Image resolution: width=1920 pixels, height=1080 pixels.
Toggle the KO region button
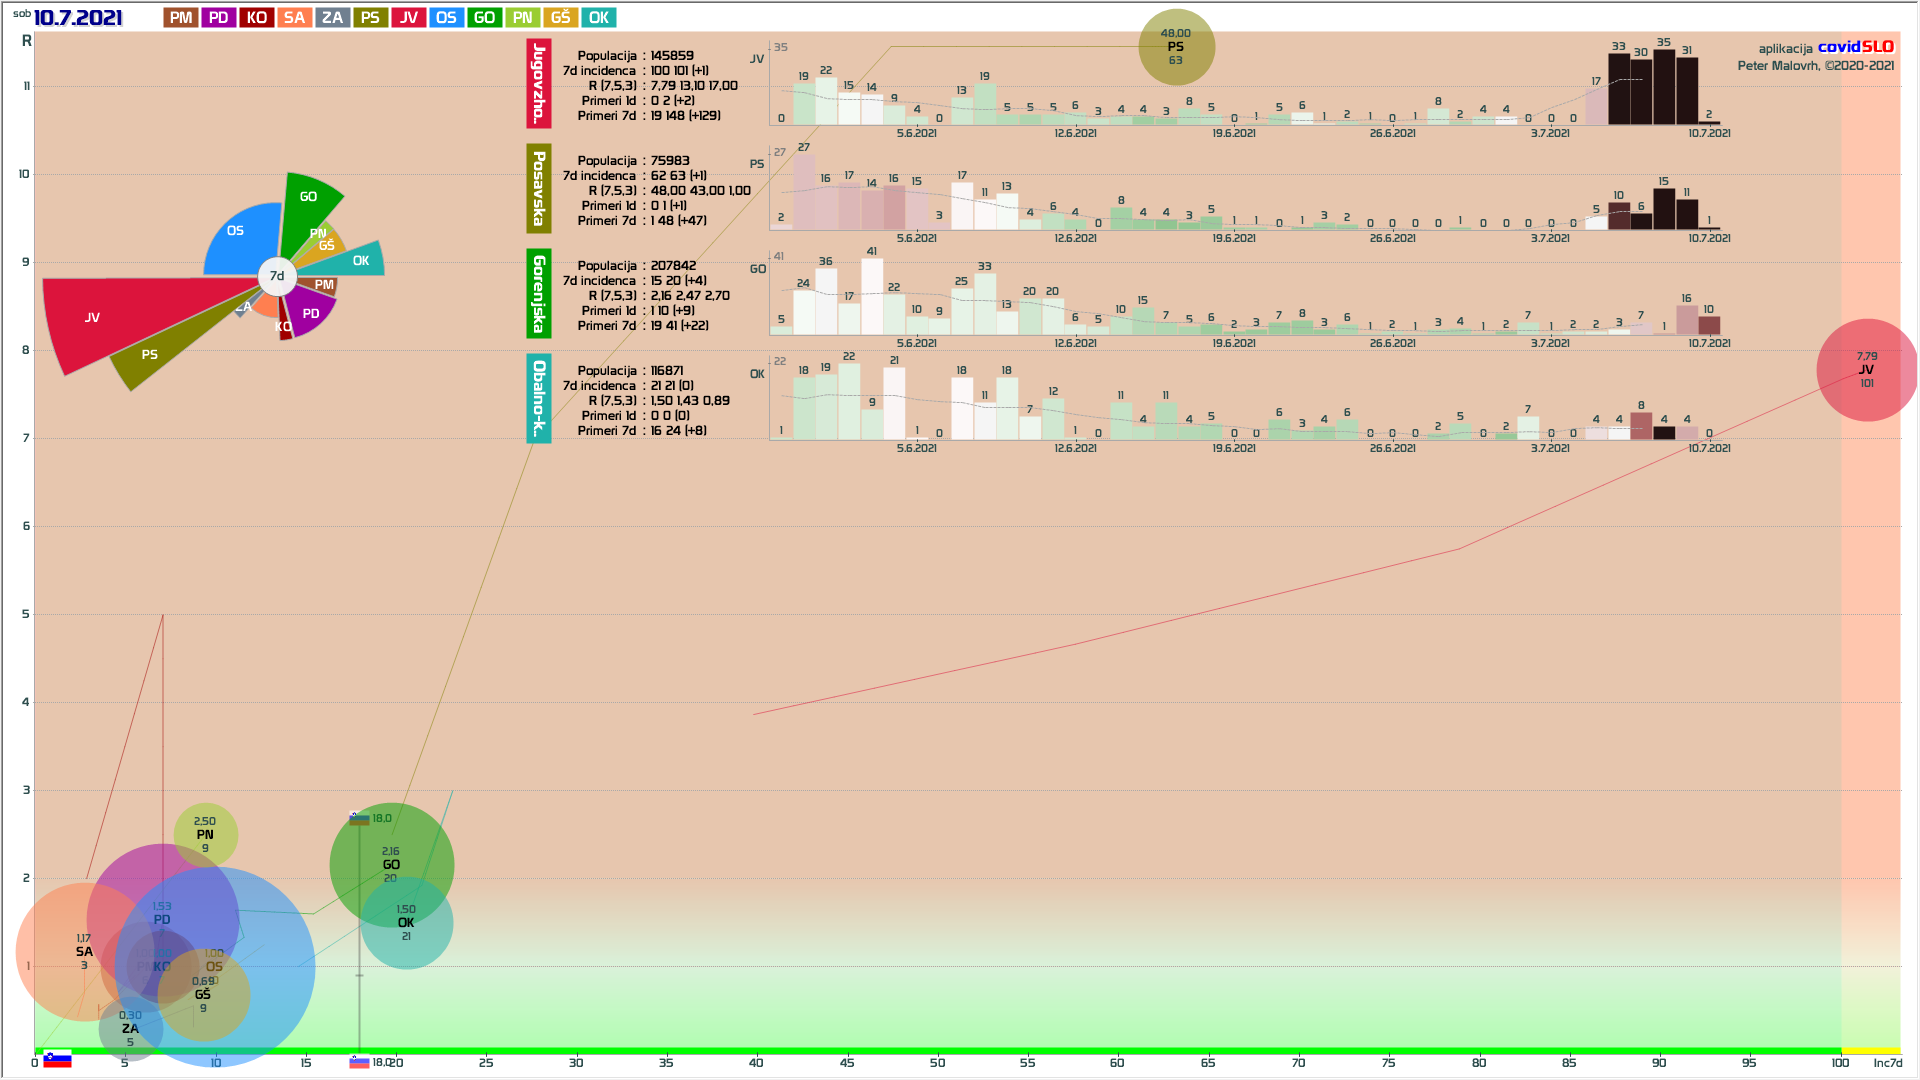[257, 18]
